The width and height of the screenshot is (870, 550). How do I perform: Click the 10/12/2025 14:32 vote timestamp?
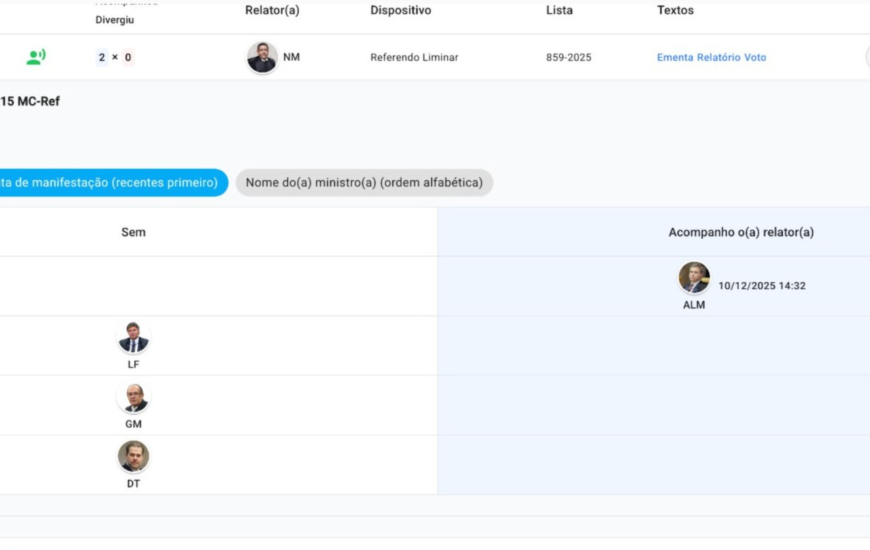tap(761, 286)
